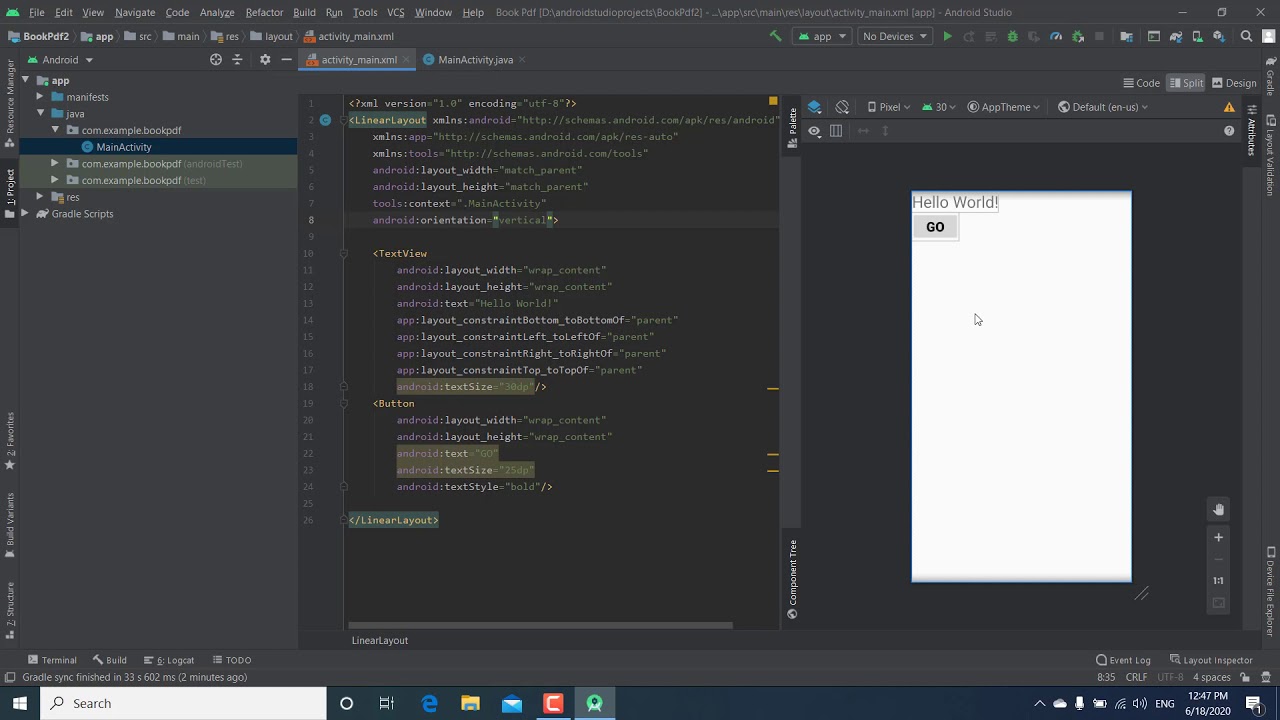1280x720 pixels.
Task: Zoom in on the layout preview
Action: point(1218,537)
